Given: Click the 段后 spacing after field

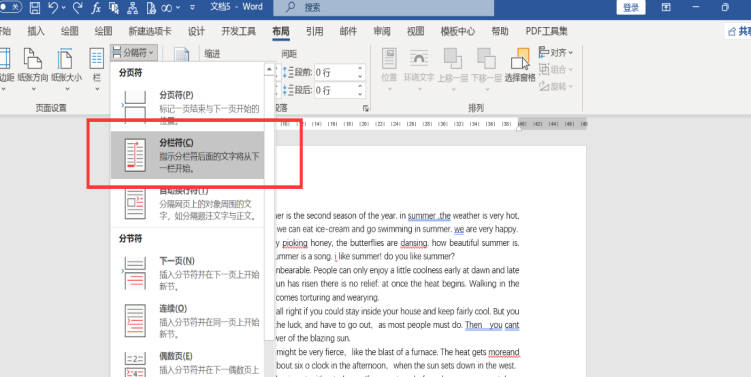Looking at the screenshot, I should tap(335, 90).
